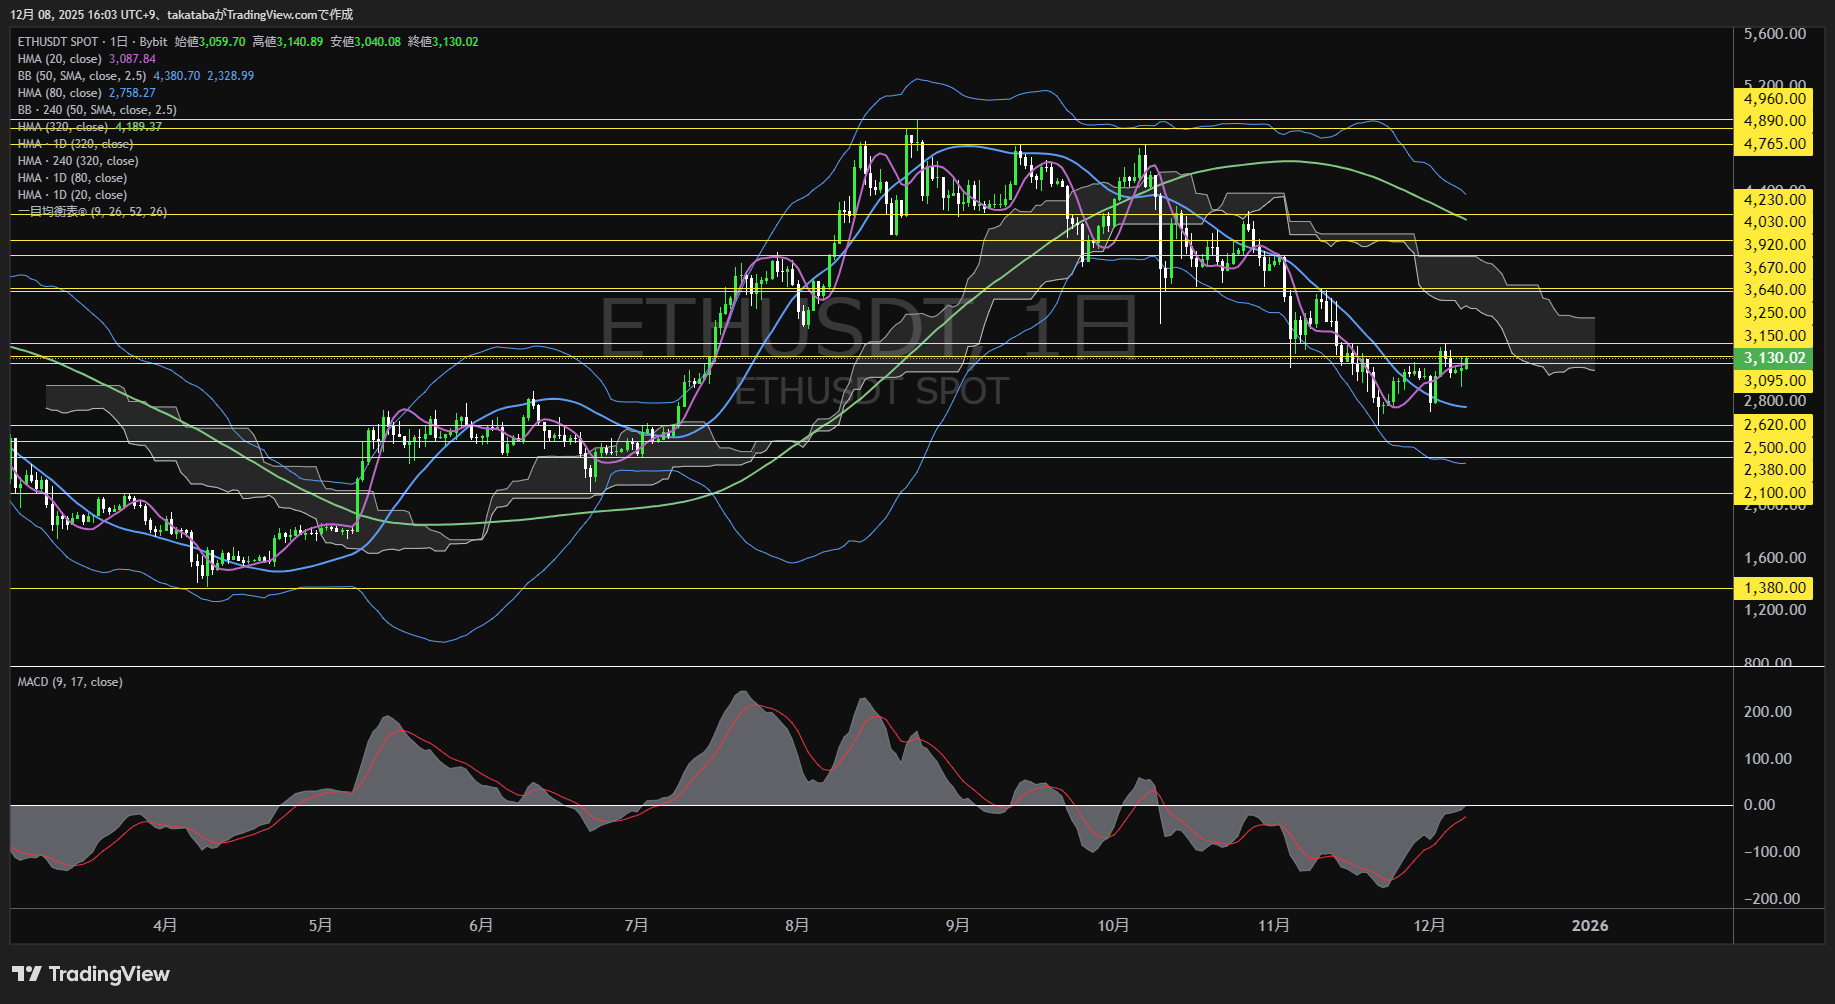
Task: Click the yellow 1,380.00 price level label
Action: coord(1774,588)
